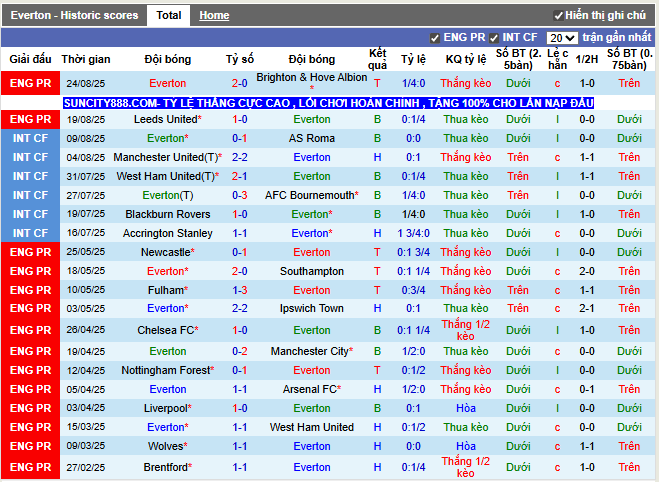Screen dimensions: 659x482
Task: Click Hòa result in Wolves row
Action: click(466, 446)
